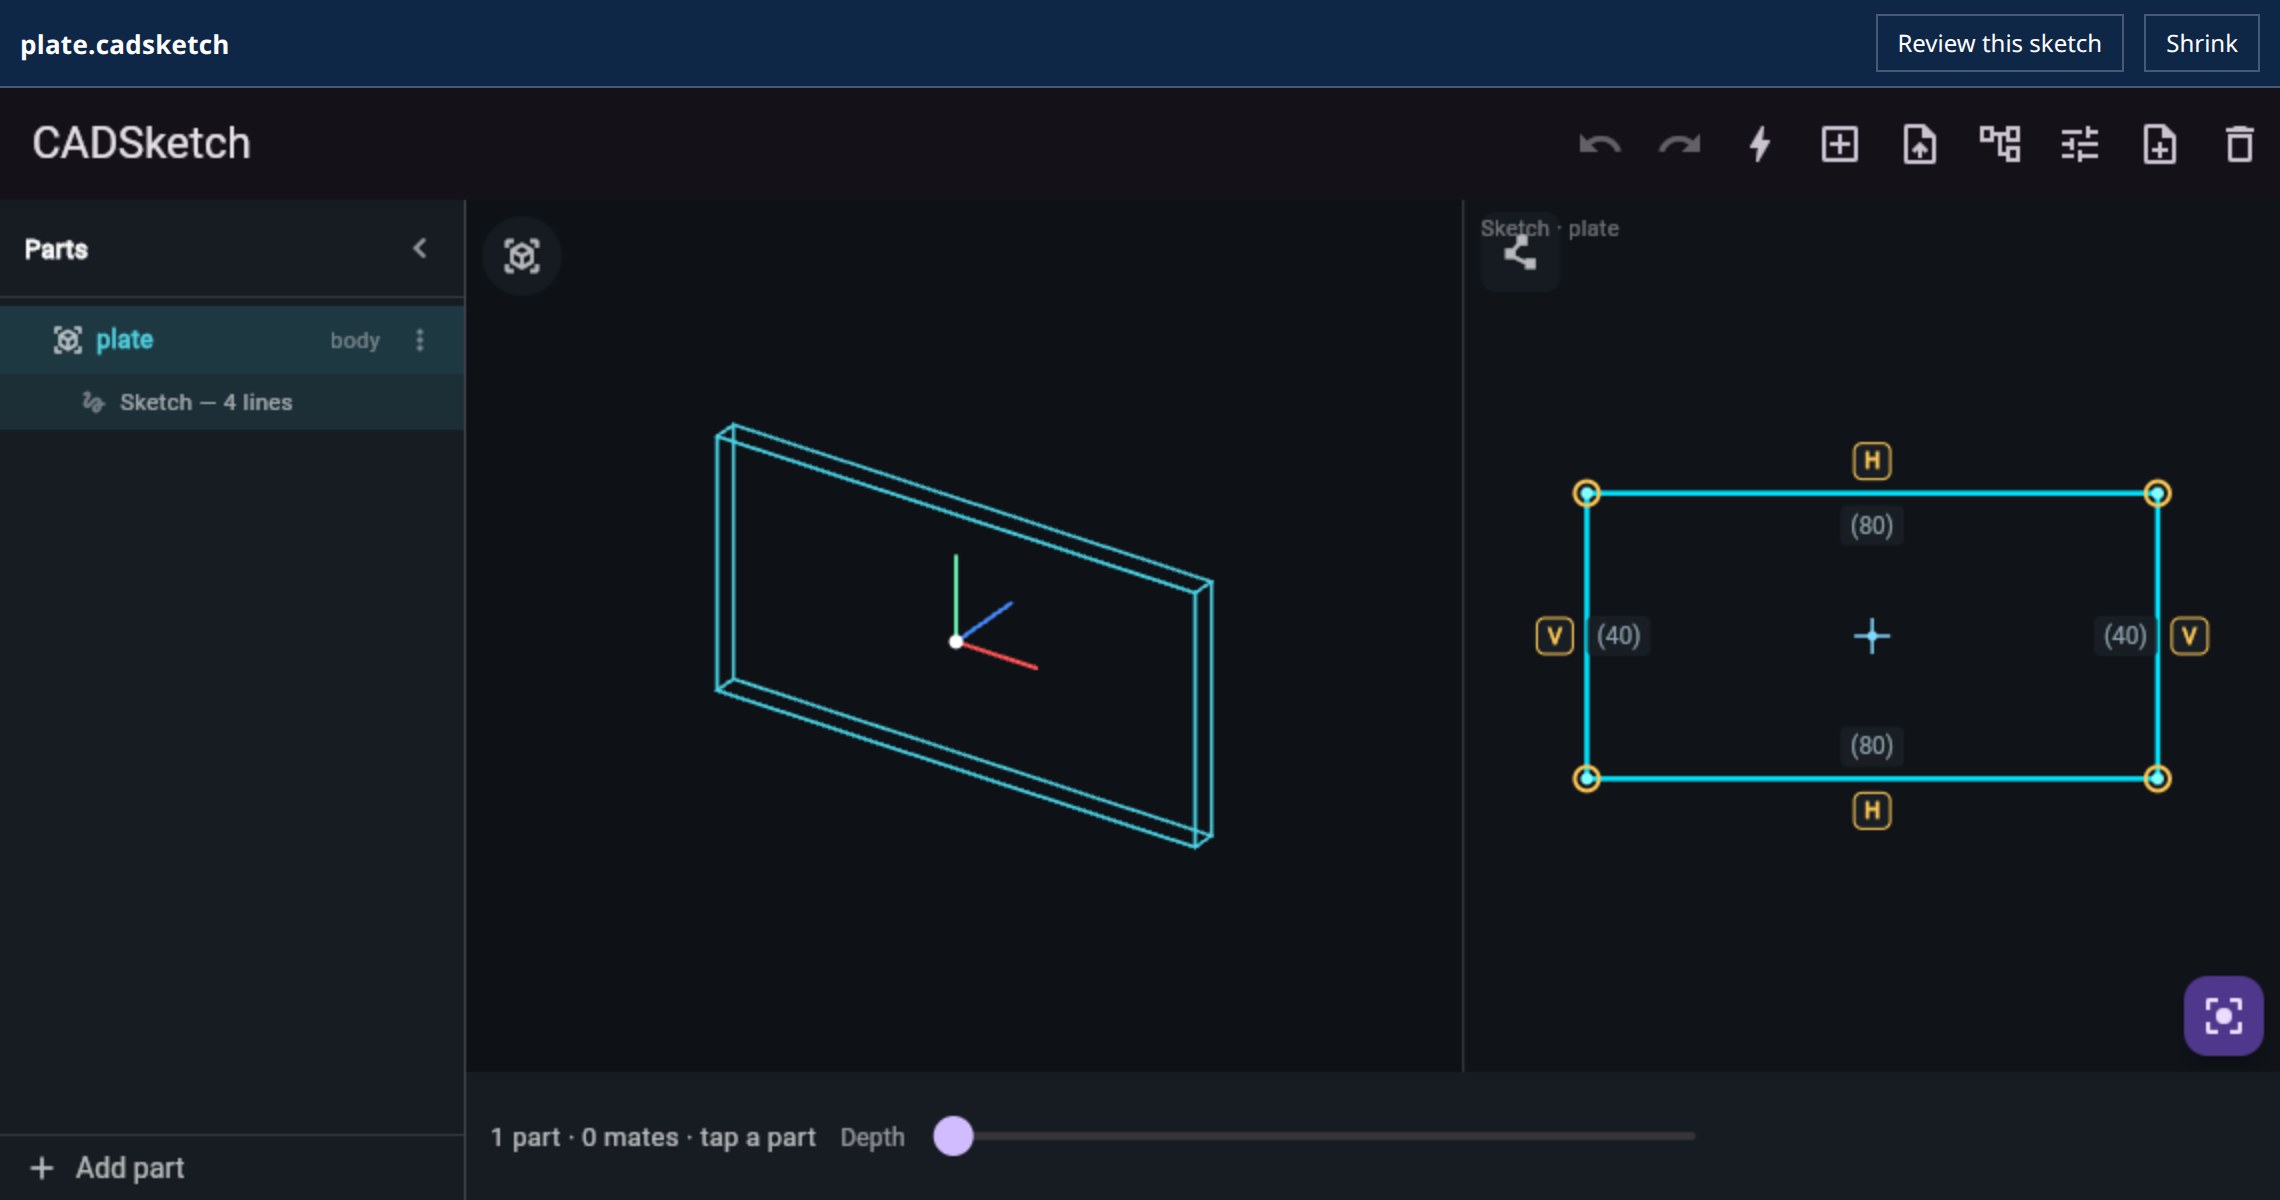
Task: Select the bottom-left sketch vertex point
Action: click(x=1587, y=778)
